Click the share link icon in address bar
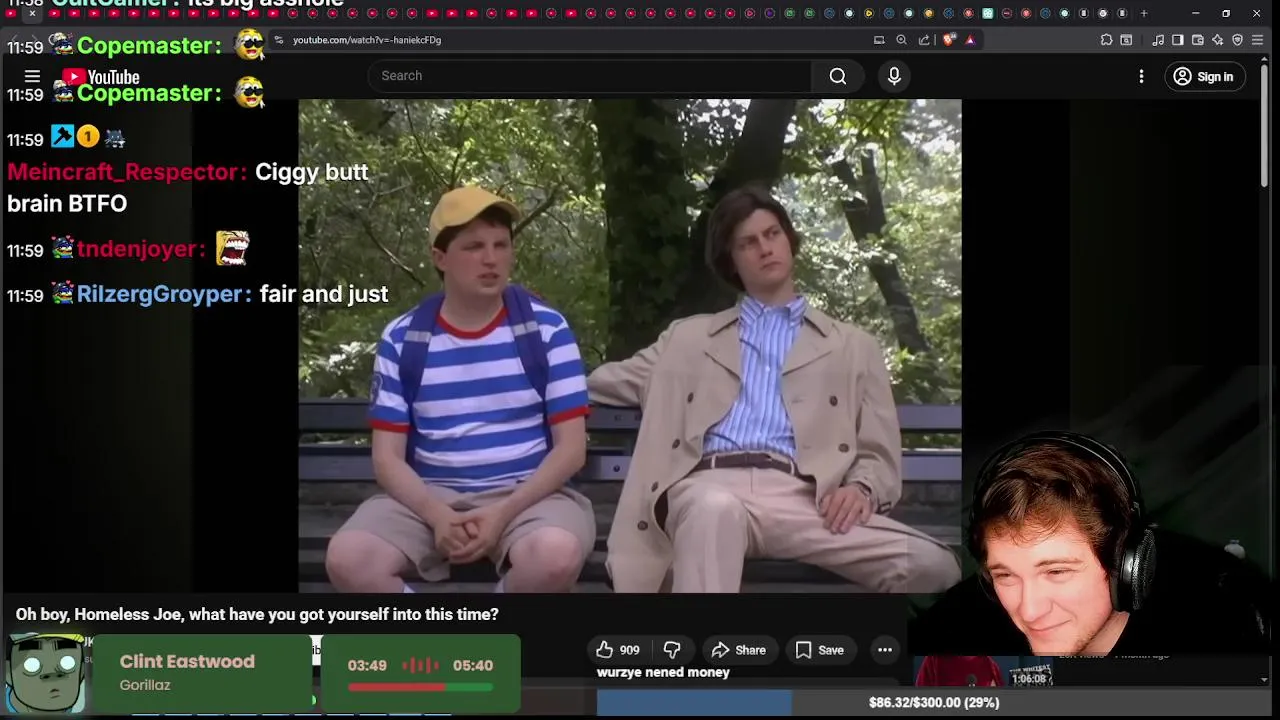This screenshot has width=1280, height=720. click(x=924, y=40)
